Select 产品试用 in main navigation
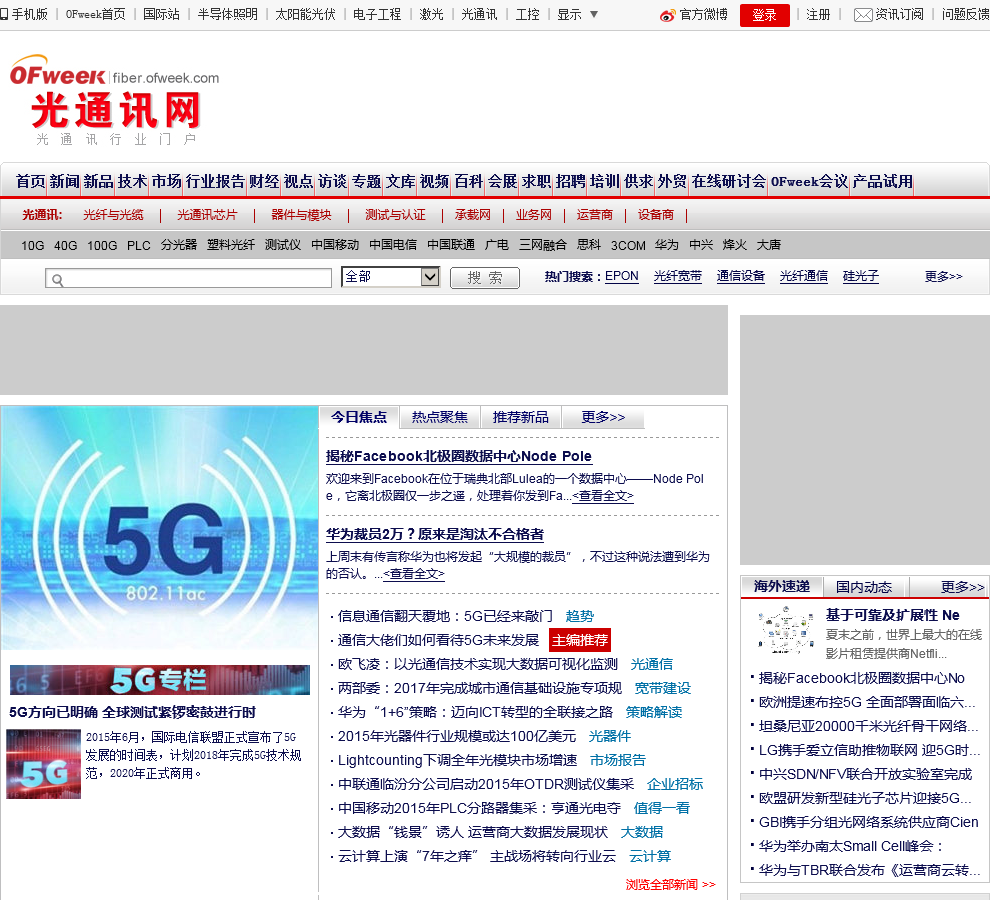Viewport: 990px width, 900px height. pos(882,181)
